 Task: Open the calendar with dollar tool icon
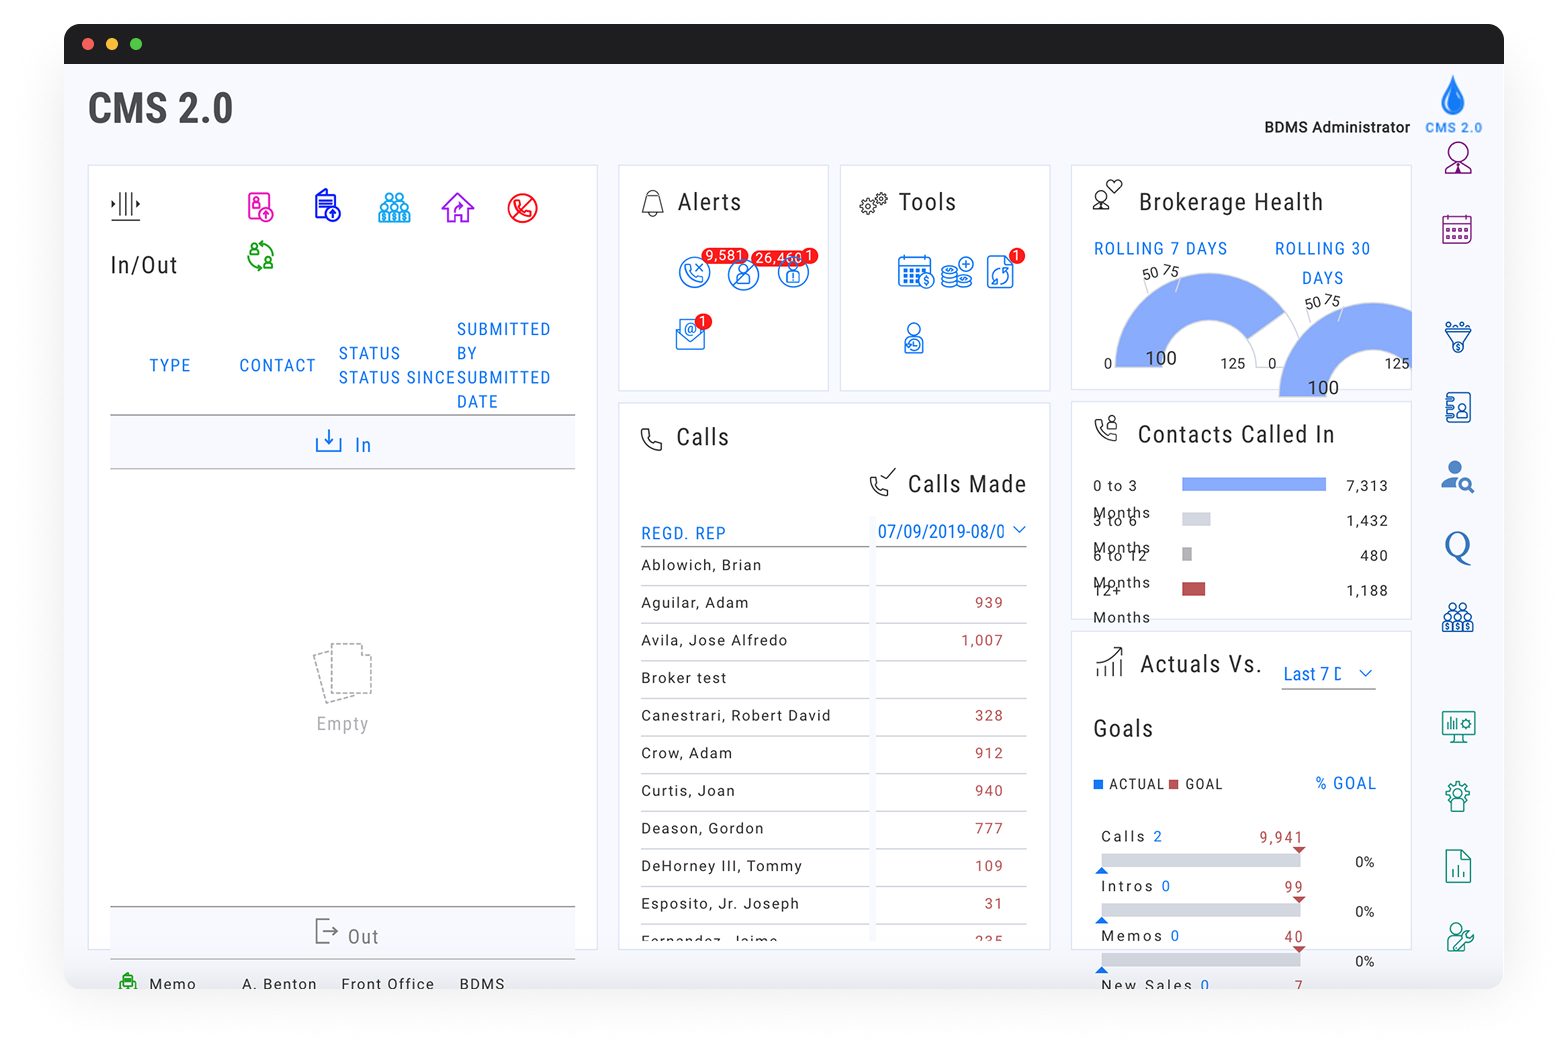915,272
